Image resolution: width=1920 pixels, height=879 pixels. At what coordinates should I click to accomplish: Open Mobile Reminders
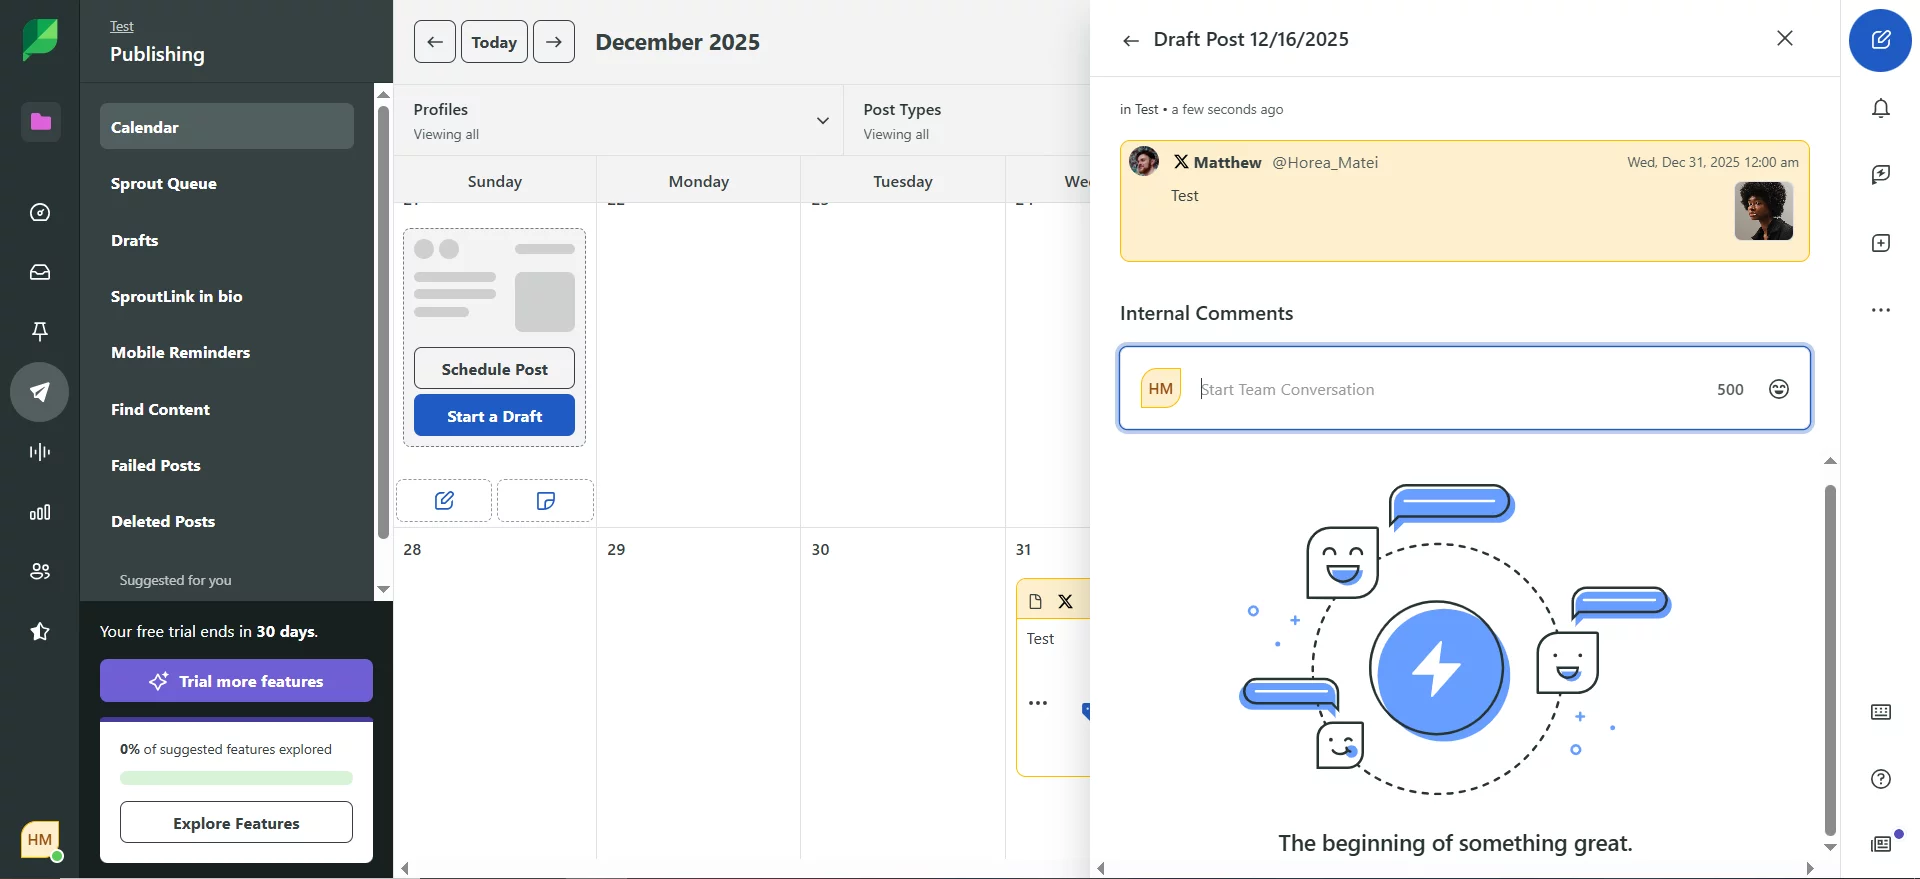(x=181, y=352)
